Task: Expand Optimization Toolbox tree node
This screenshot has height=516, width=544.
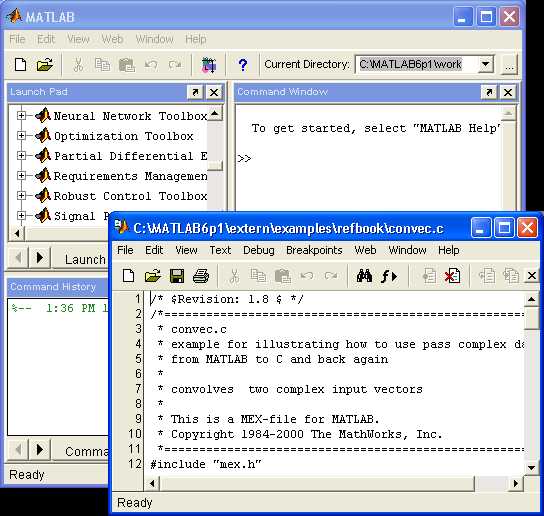Action: (x=21, y=136)
